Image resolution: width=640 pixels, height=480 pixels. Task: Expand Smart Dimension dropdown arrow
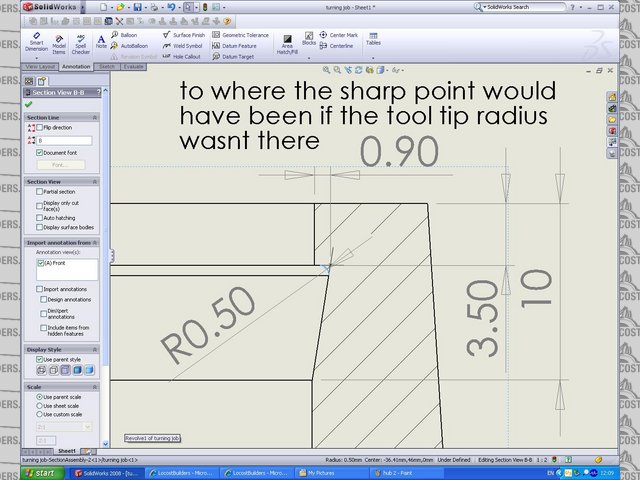pyautogui.click(x=36, y=58)
